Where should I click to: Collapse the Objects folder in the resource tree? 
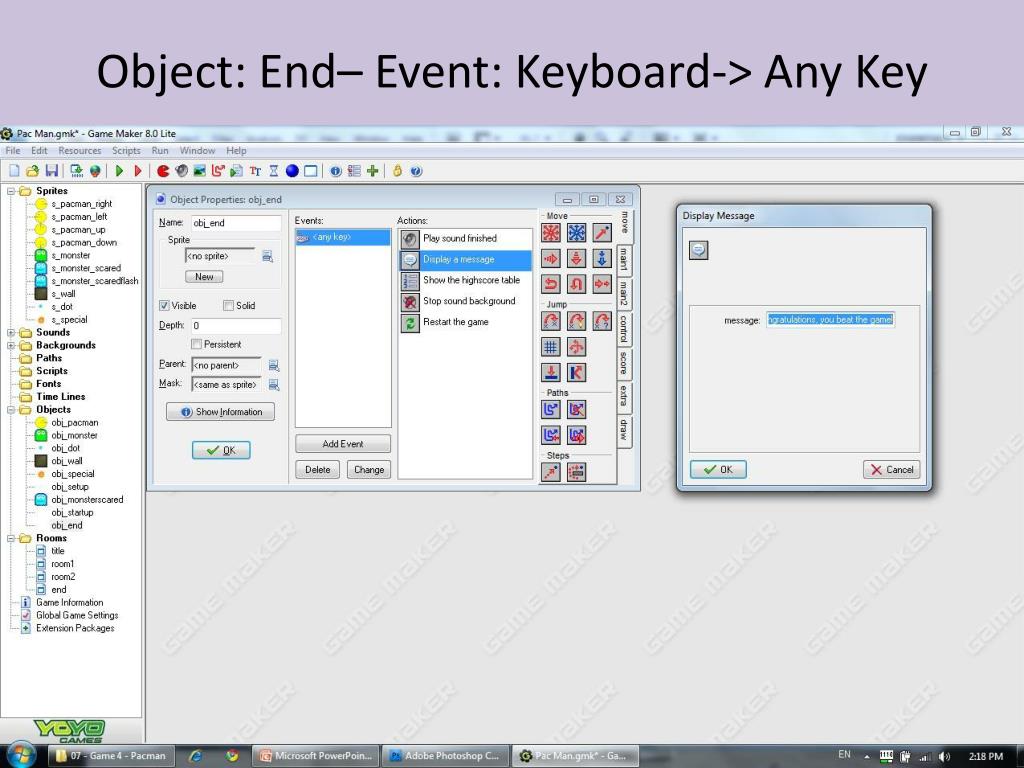(11, 410)
